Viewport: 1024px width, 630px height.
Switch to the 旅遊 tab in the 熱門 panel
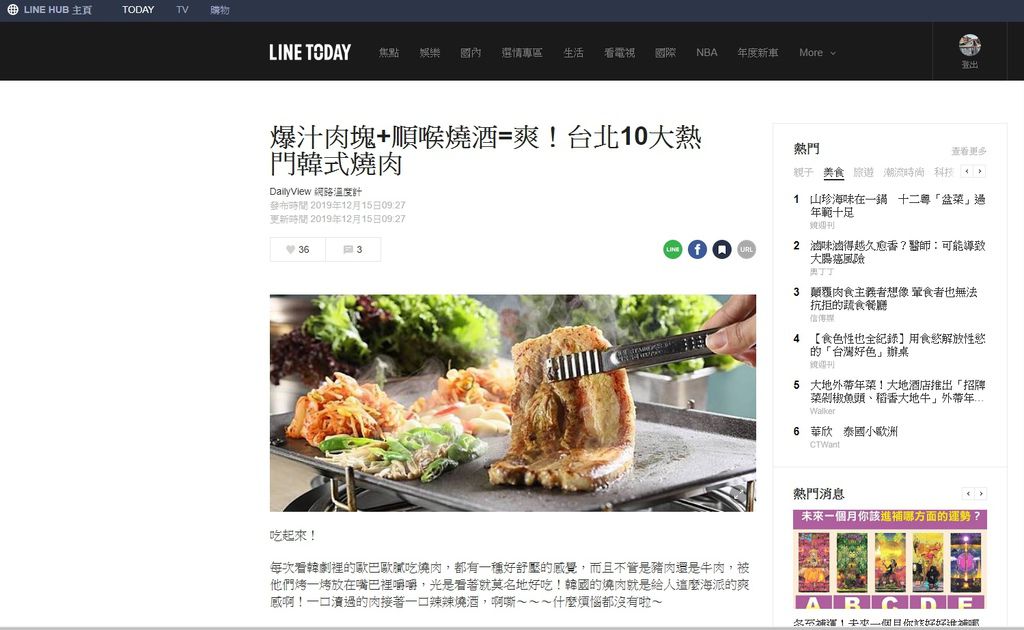[x=863, y=172]
